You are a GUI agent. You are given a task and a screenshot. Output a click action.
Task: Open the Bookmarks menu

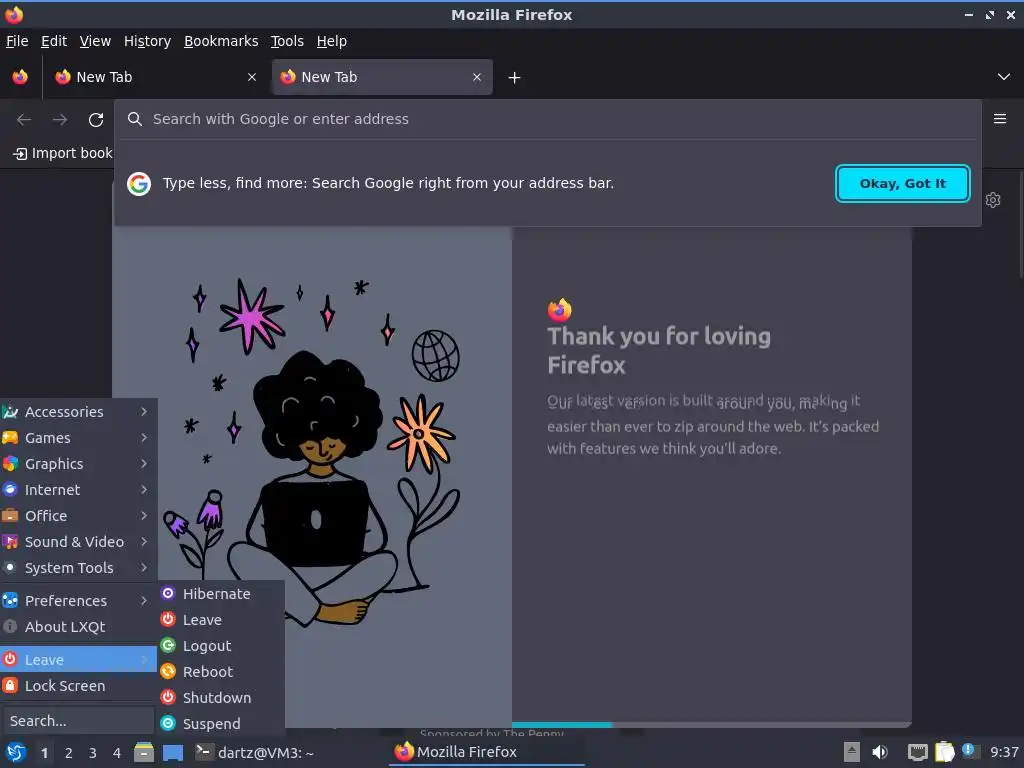click(221, 41)
